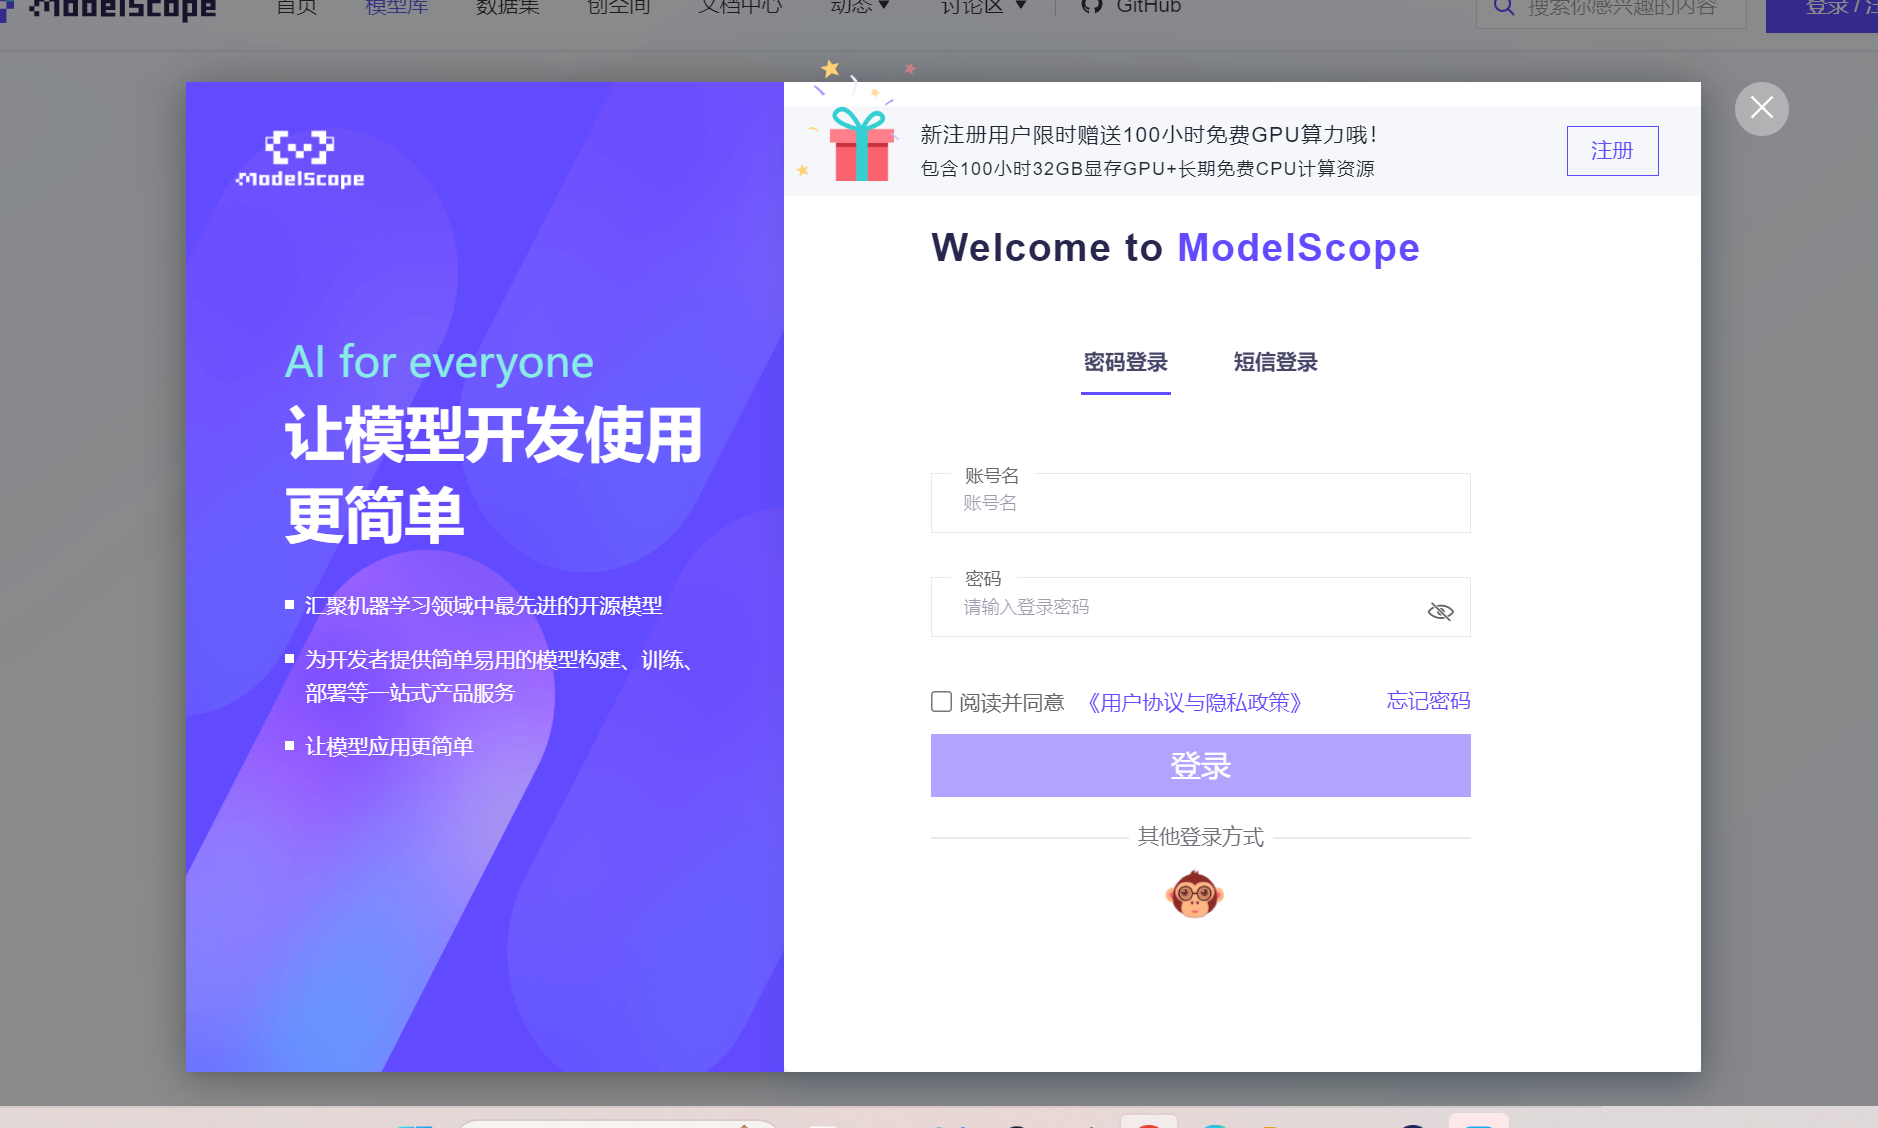Close the login dialog with the X
Viewport: 1878px width, 1128px height.
click(x=1761, y=108)
